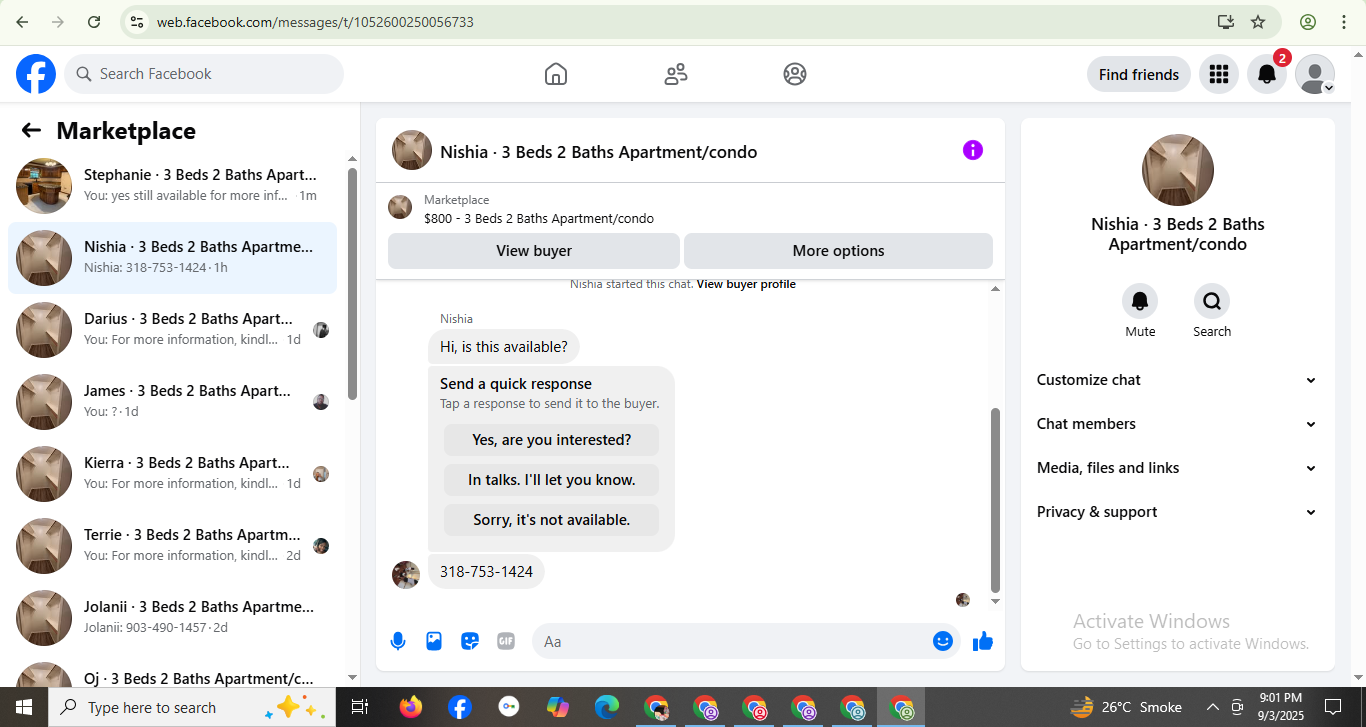The width and height of the screenshot is (1366, 727).
Task: Open Microsoft Edge from the taskbar
Action: (x=607, y=707)
